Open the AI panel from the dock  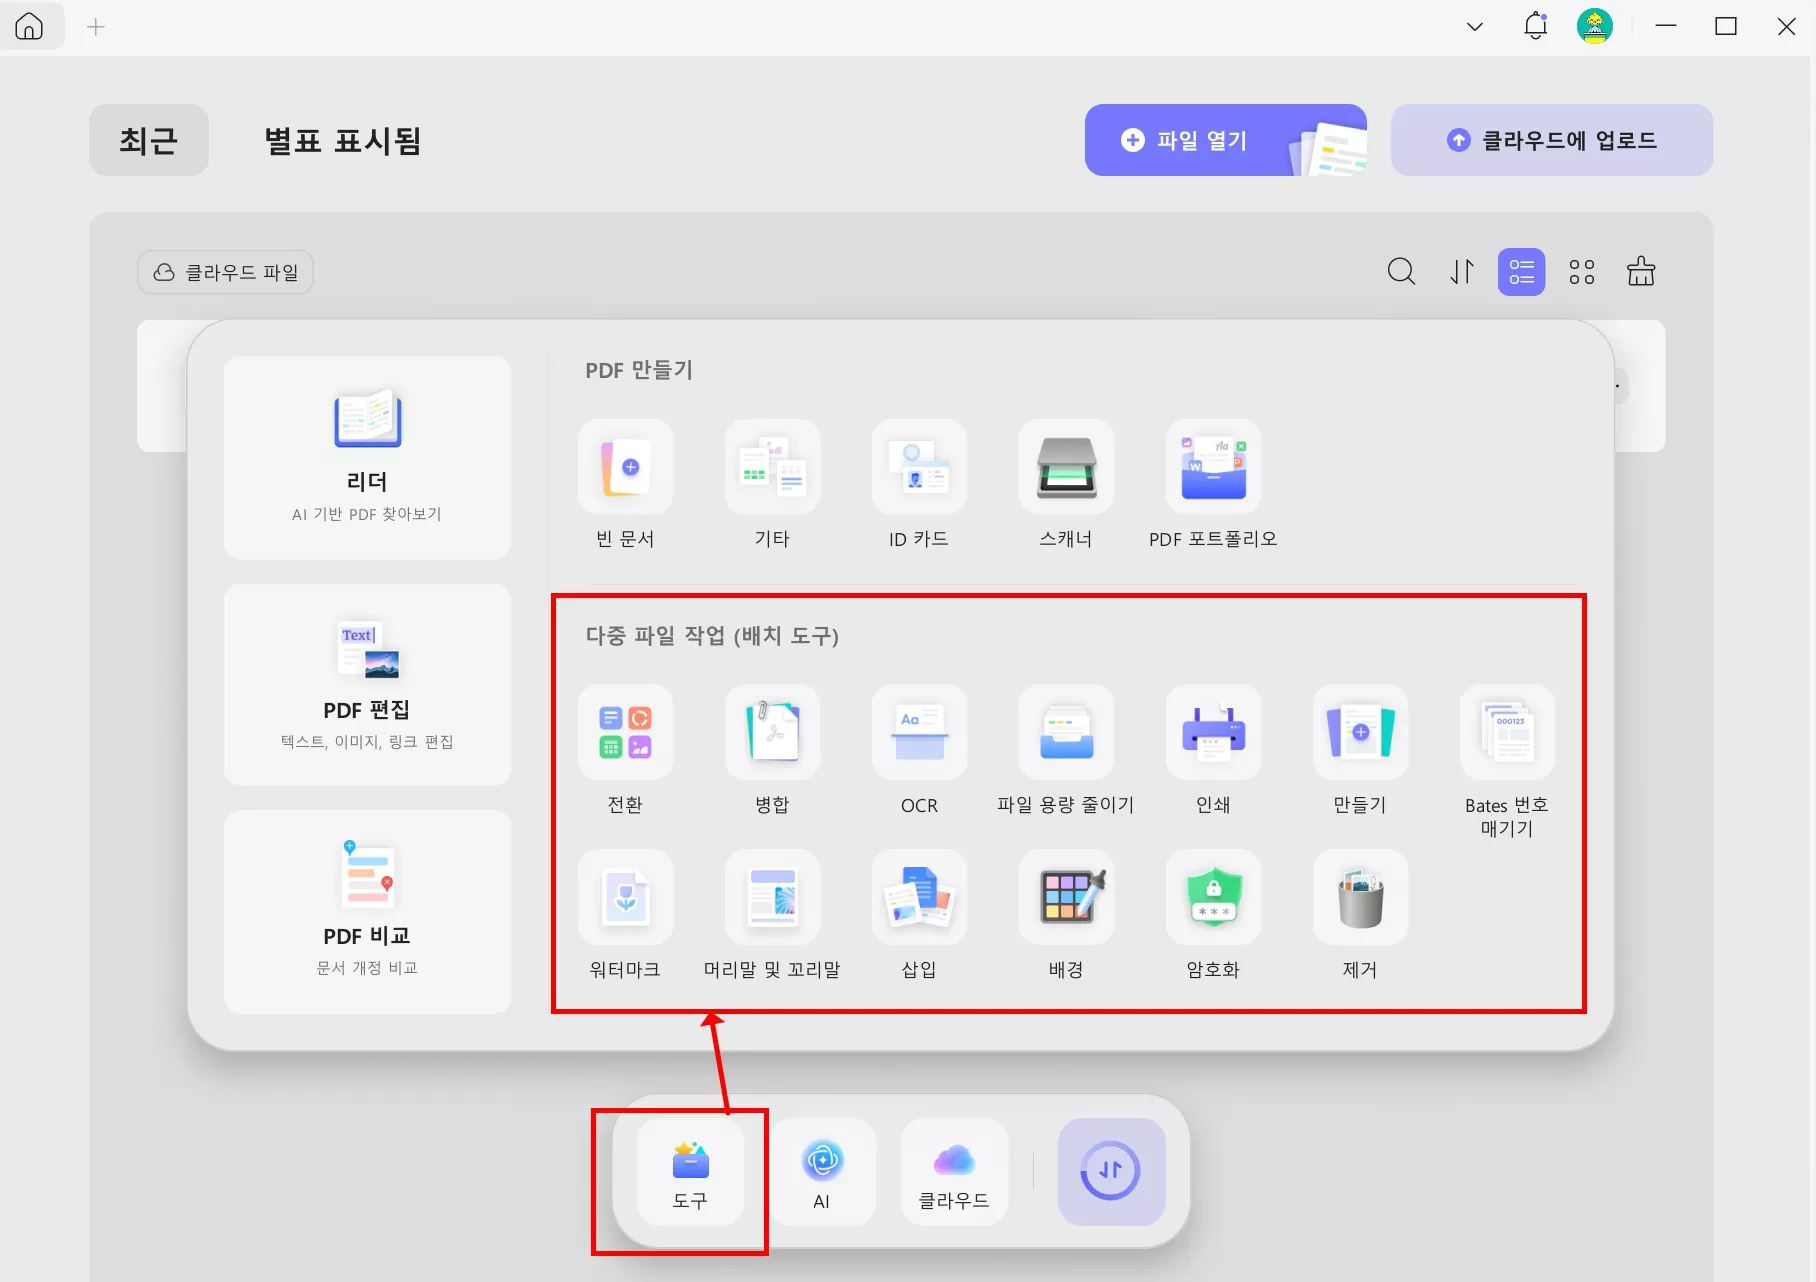coord(822,1172)
